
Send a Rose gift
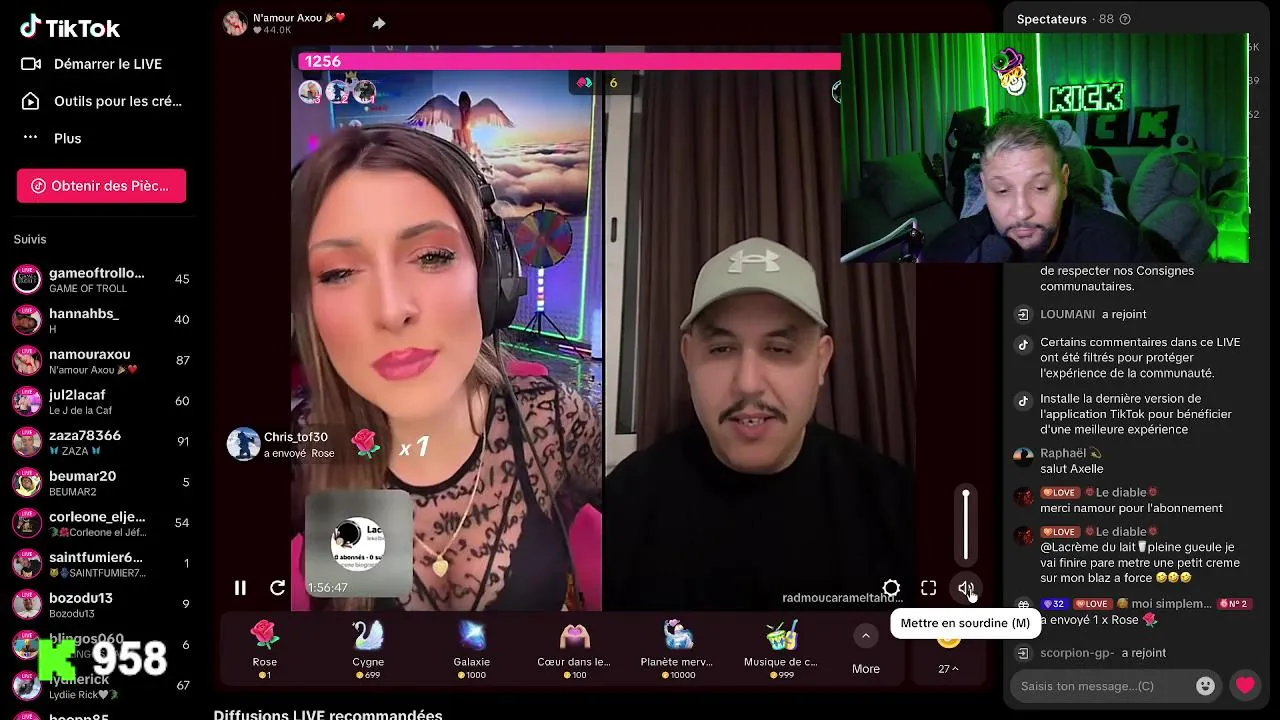(265, 648)
